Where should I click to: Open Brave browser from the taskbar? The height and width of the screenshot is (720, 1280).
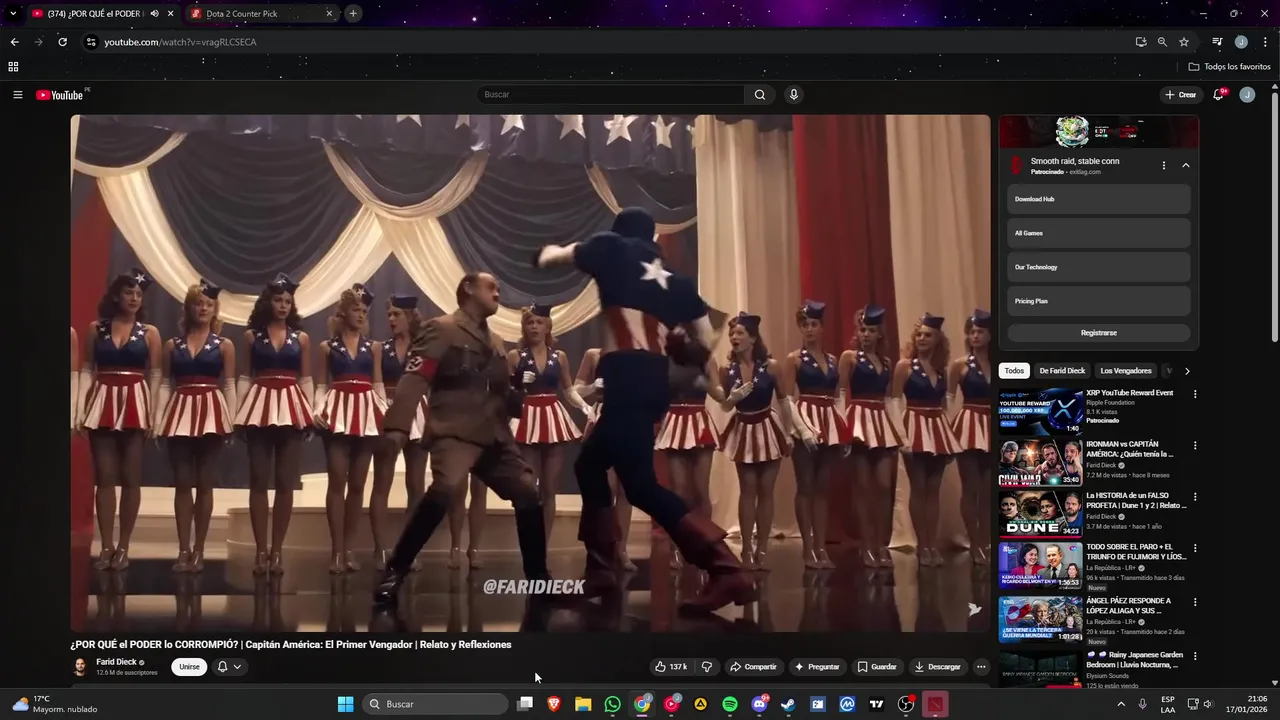[x=554, y=704]
